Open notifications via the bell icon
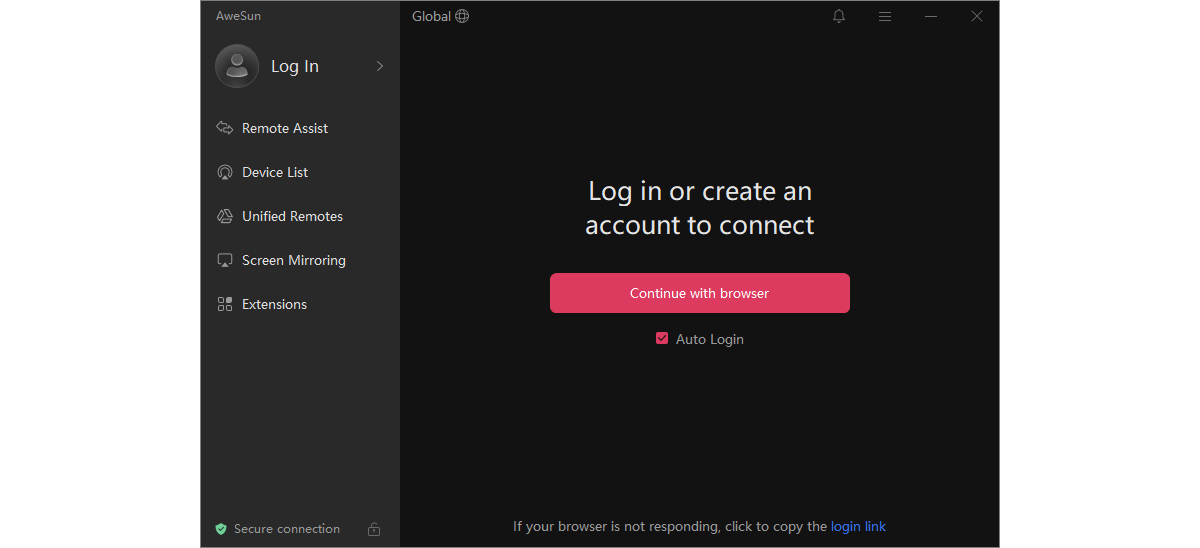The image size is (1200, 548). [839, 16]
